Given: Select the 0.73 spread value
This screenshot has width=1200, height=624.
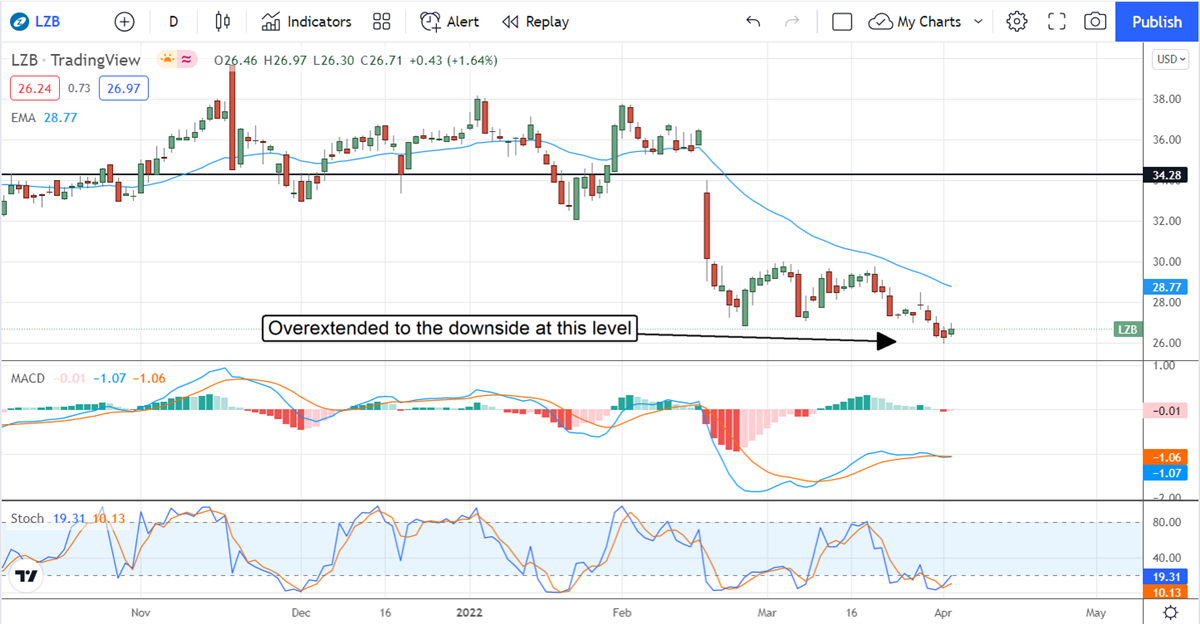Looking at the screenshot, I should click(78, 89).
